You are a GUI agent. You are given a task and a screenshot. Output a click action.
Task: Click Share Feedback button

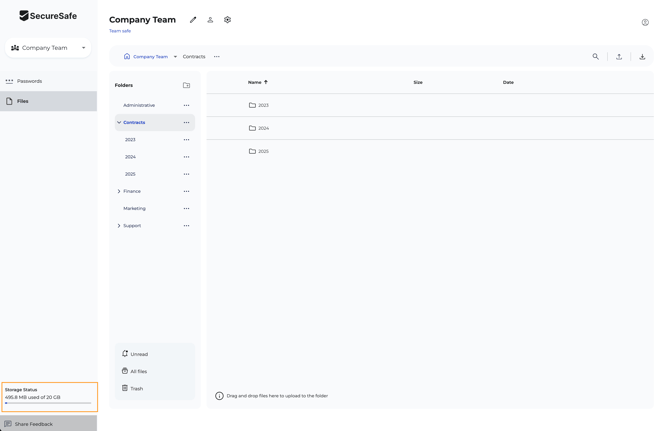33,424
